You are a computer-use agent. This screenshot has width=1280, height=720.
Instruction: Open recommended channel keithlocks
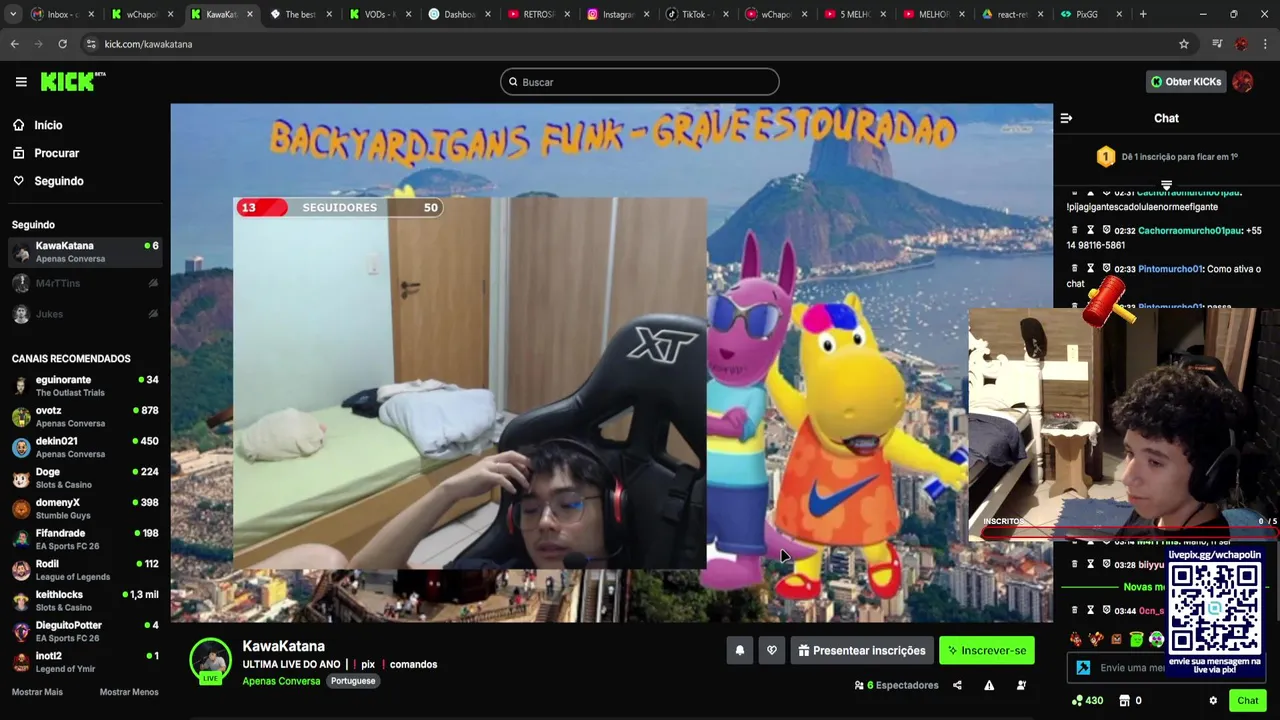click(x=85, y=601)
